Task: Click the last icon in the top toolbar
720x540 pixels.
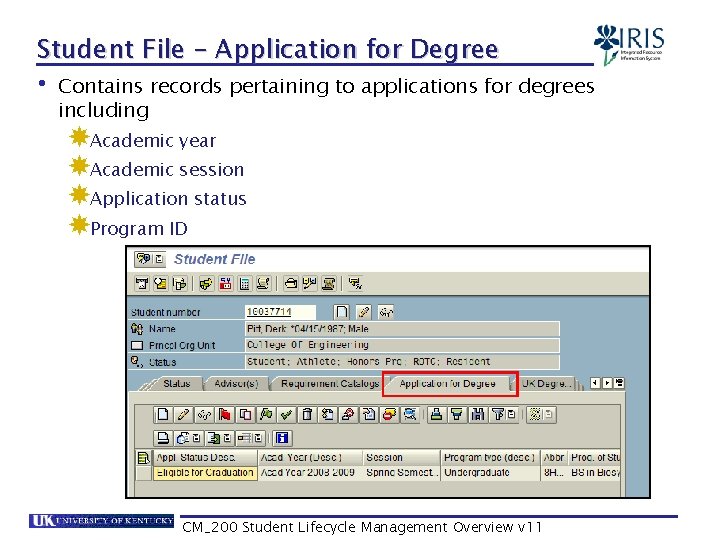Action: (355, 284)
